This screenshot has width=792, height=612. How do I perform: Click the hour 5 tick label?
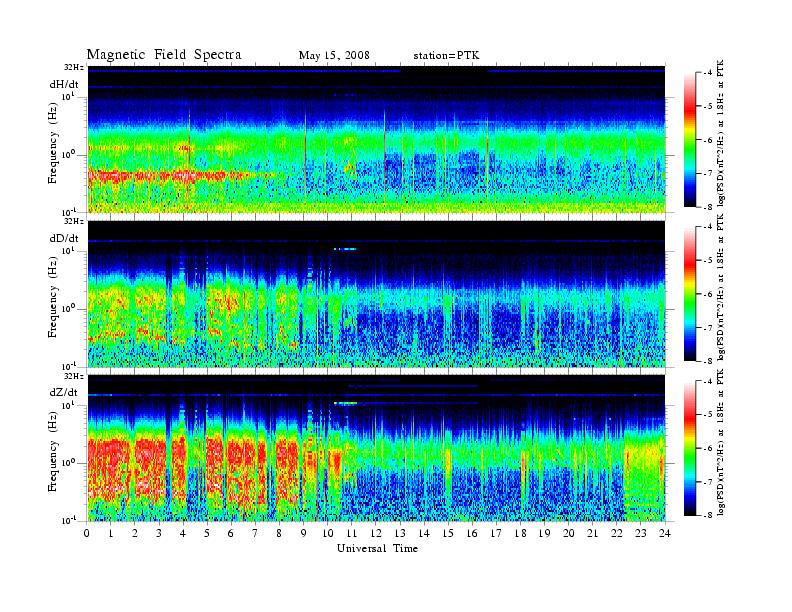207,533
